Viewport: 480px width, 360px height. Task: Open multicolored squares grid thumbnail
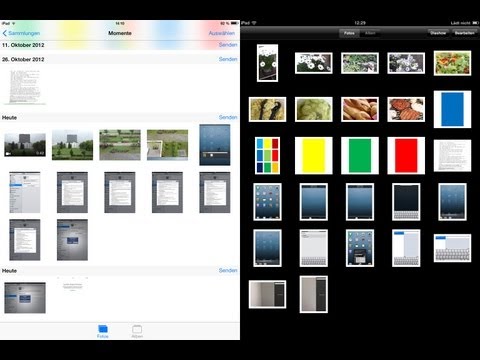tap(267, 156)
